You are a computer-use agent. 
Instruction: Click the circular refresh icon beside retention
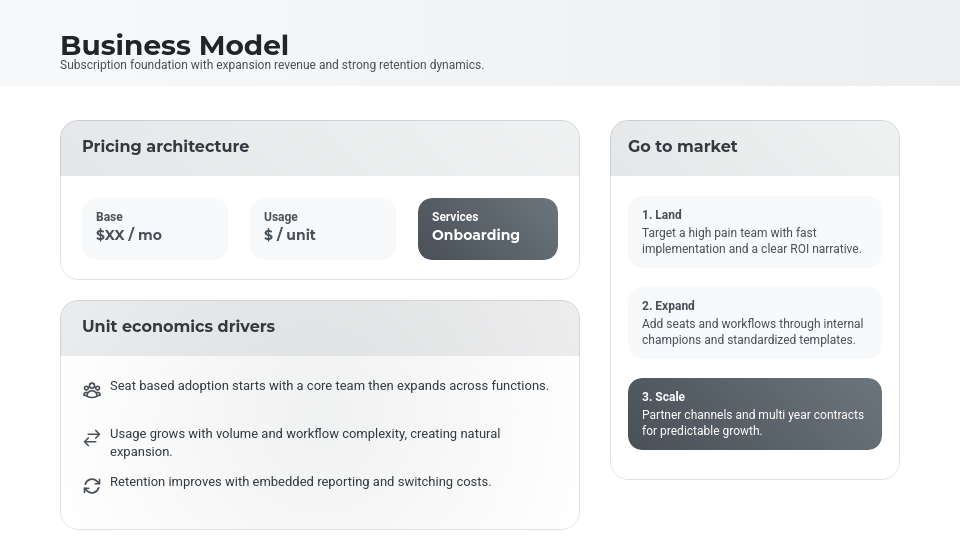coord(92,486)
